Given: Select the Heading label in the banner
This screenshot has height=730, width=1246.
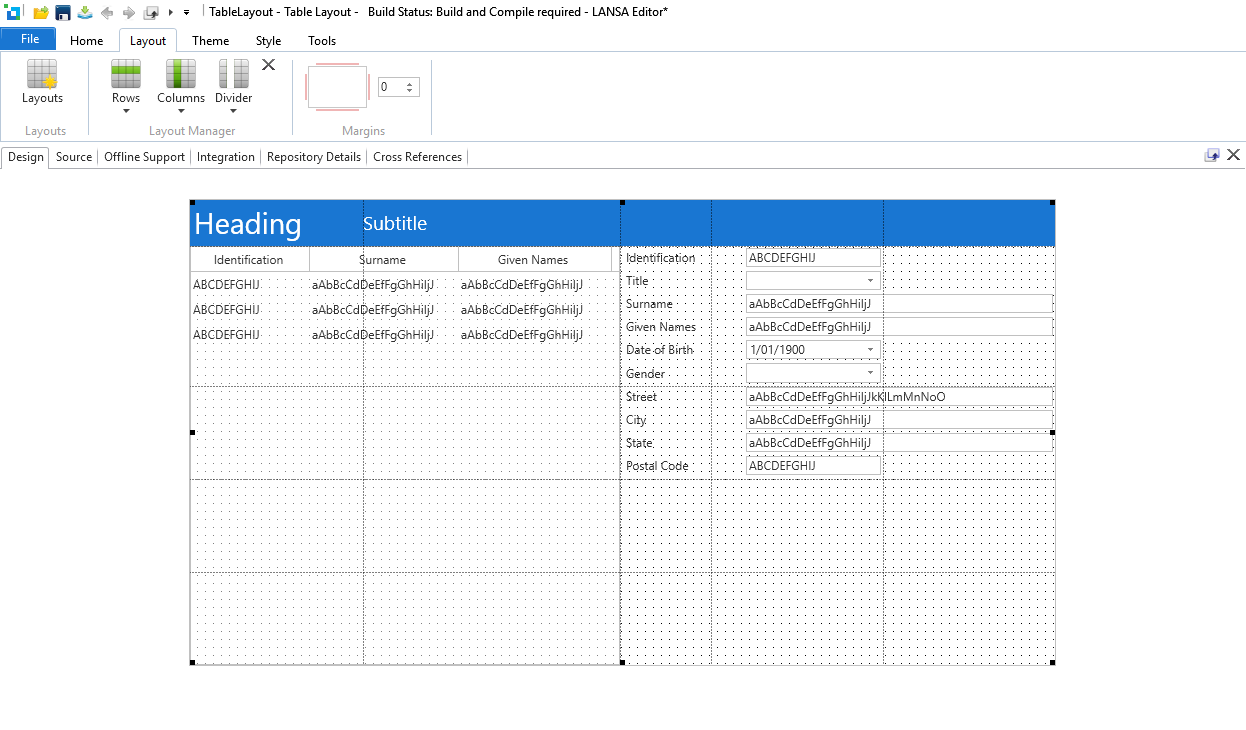Looking at the screenshot, I should click(x=247, y=224).
